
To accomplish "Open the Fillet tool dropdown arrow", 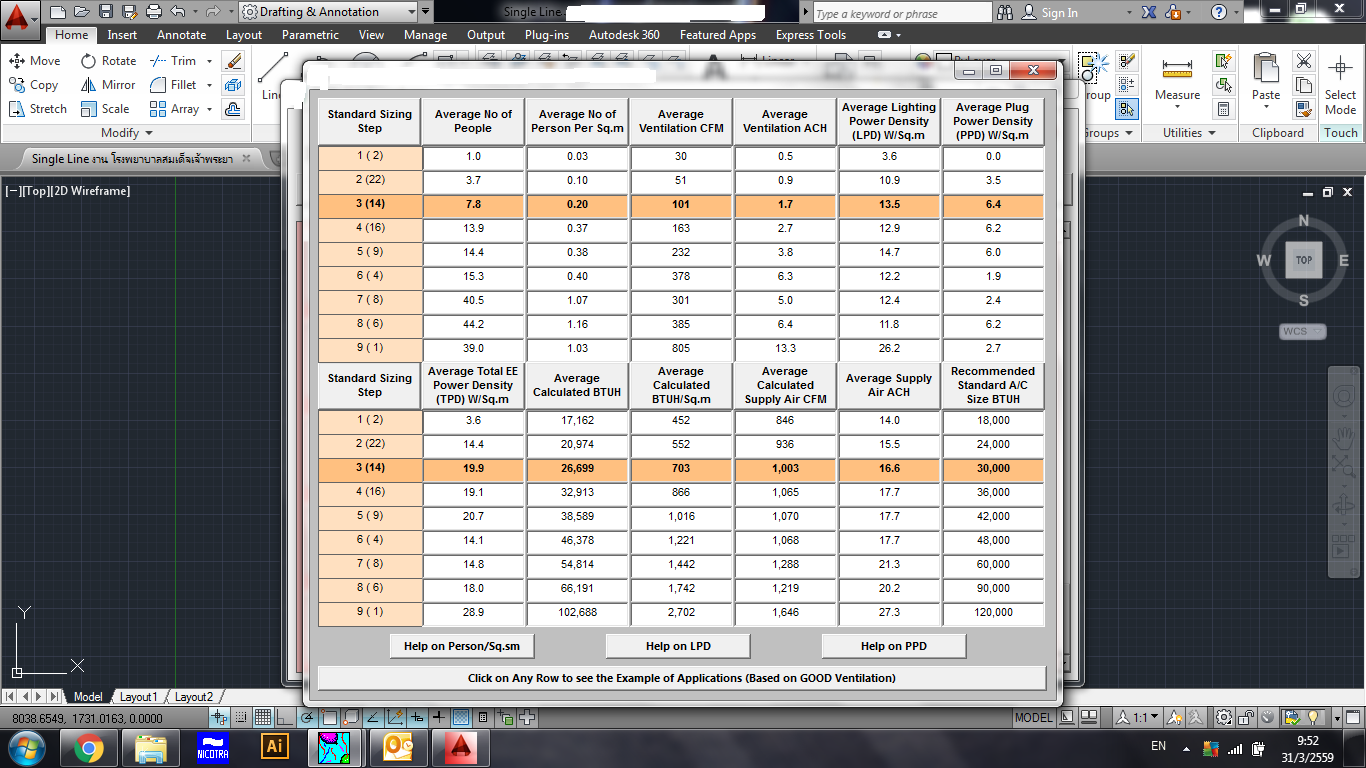I will pyautogui.click(x=209, y=85).
